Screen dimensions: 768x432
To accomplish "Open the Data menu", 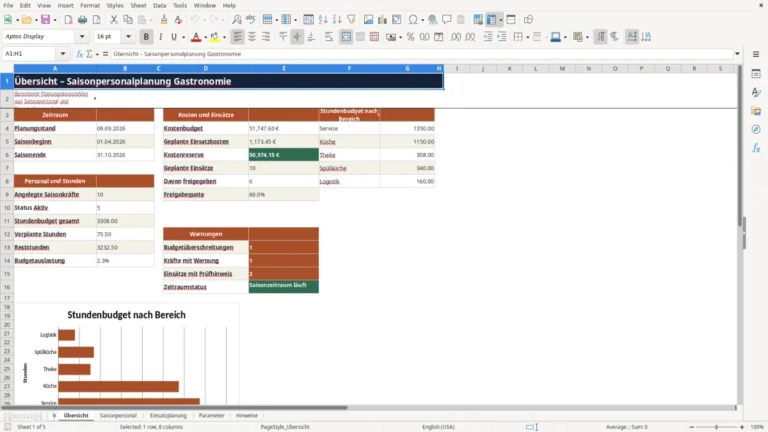I will click(x=159, y=5).
